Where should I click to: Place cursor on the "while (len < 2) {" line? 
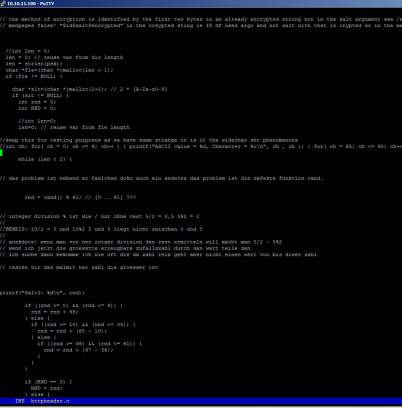(45, 159)
